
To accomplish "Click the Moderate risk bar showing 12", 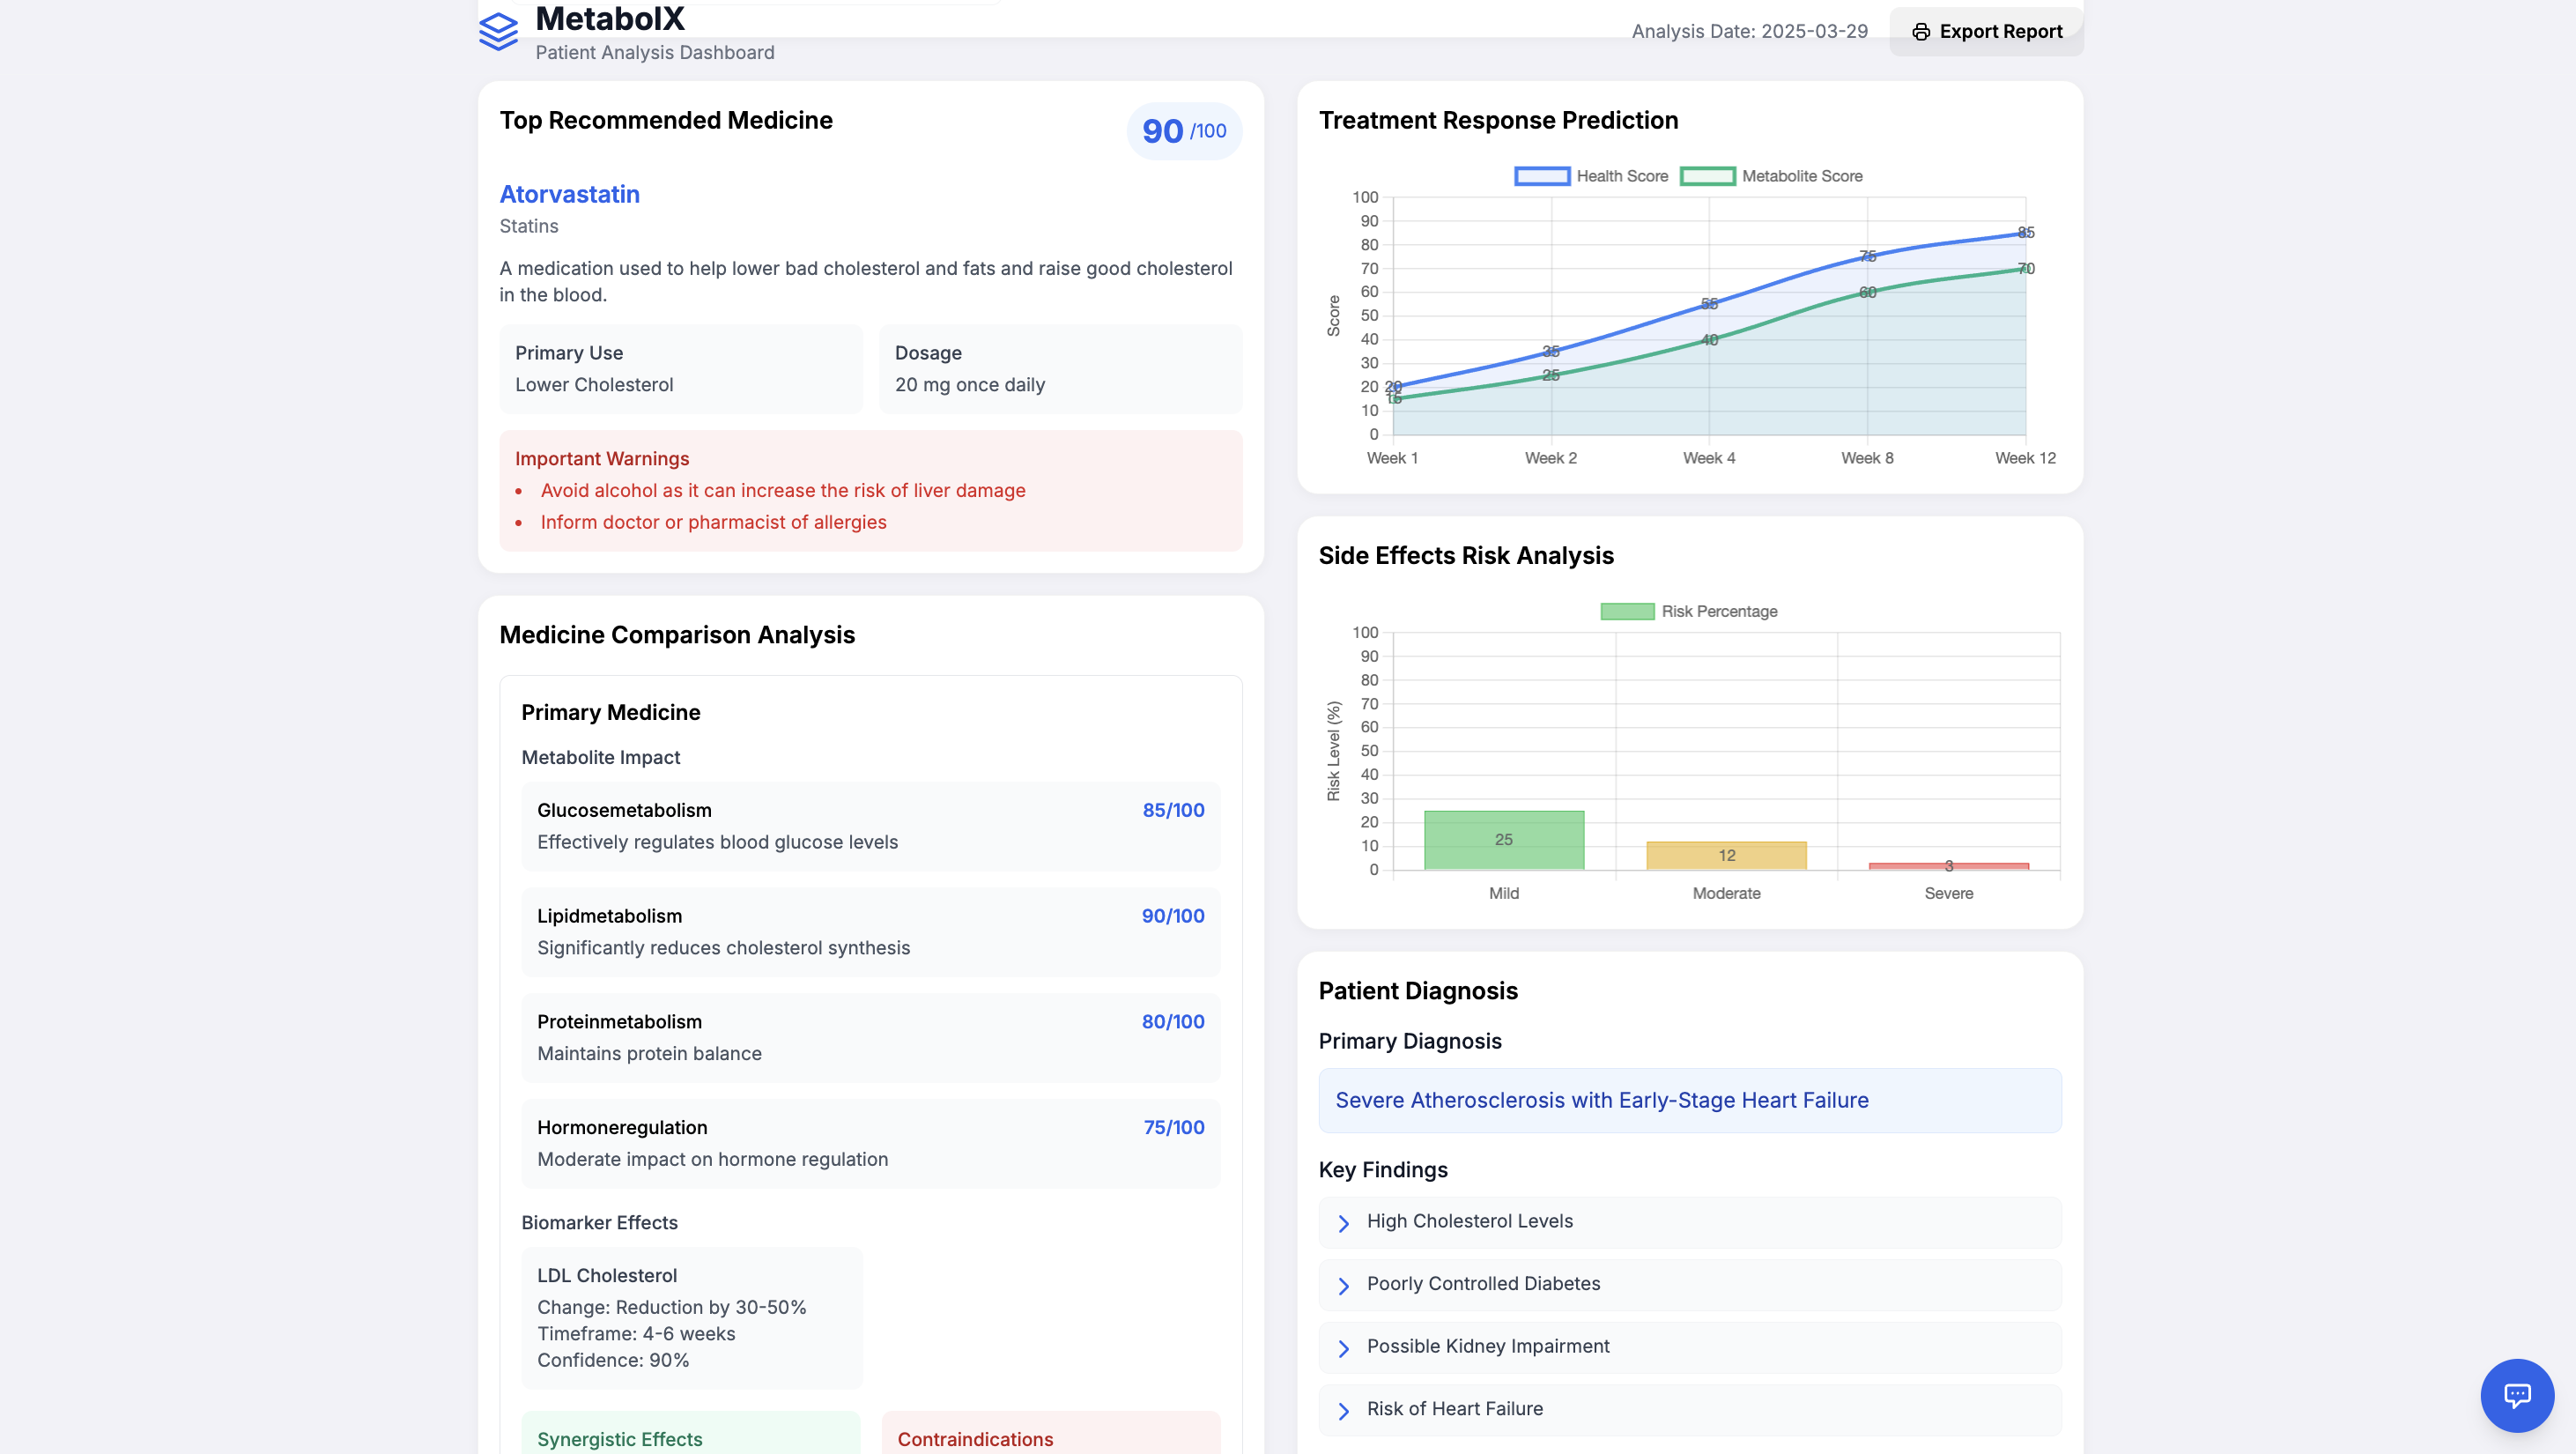I will (1726, 855).
